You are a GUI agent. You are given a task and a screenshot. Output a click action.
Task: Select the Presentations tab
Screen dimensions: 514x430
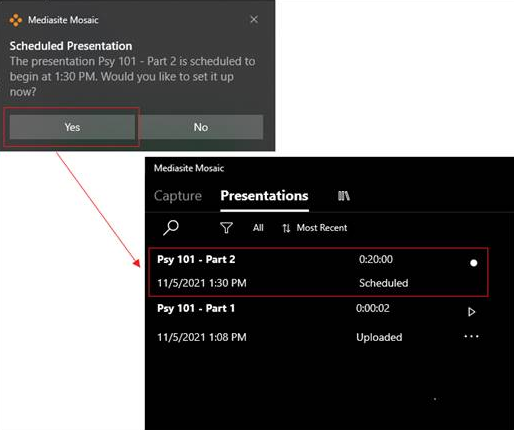[x=264, y=196]
